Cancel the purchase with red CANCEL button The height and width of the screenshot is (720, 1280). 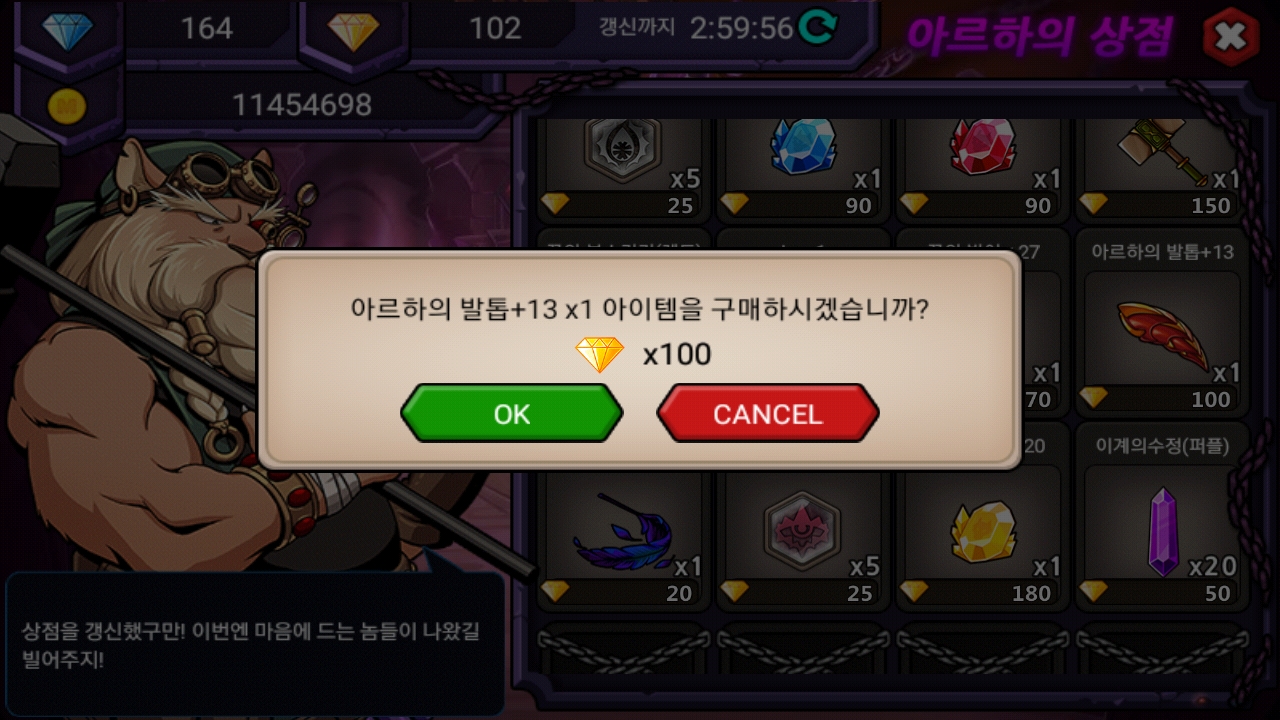767,413
